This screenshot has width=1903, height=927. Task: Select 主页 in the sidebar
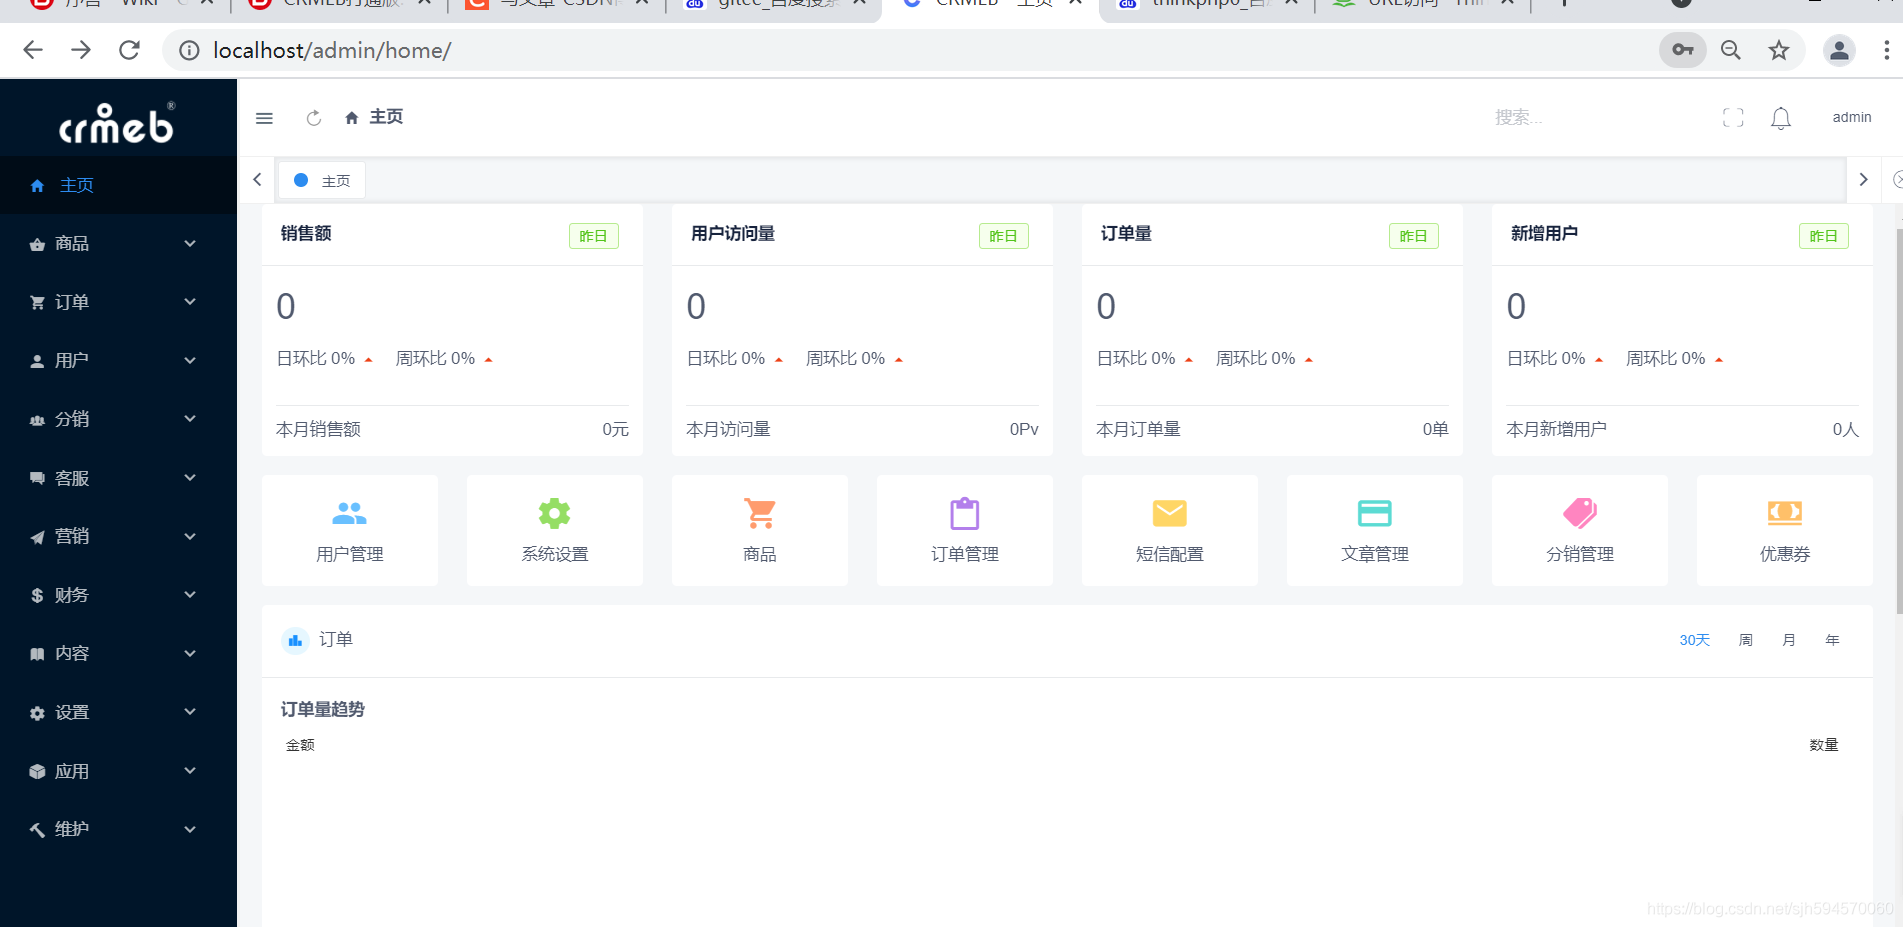118,185
